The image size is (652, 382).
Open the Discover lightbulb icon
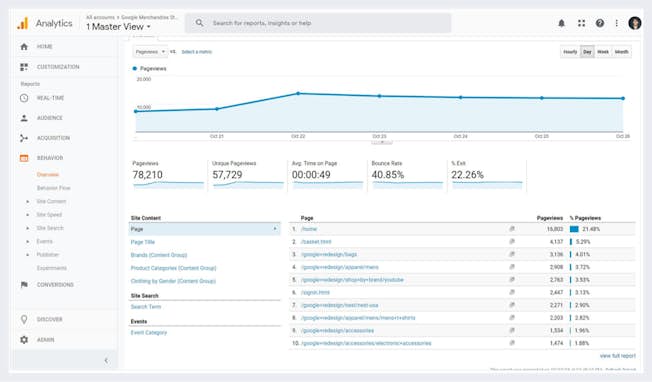(x=24, y=319)
